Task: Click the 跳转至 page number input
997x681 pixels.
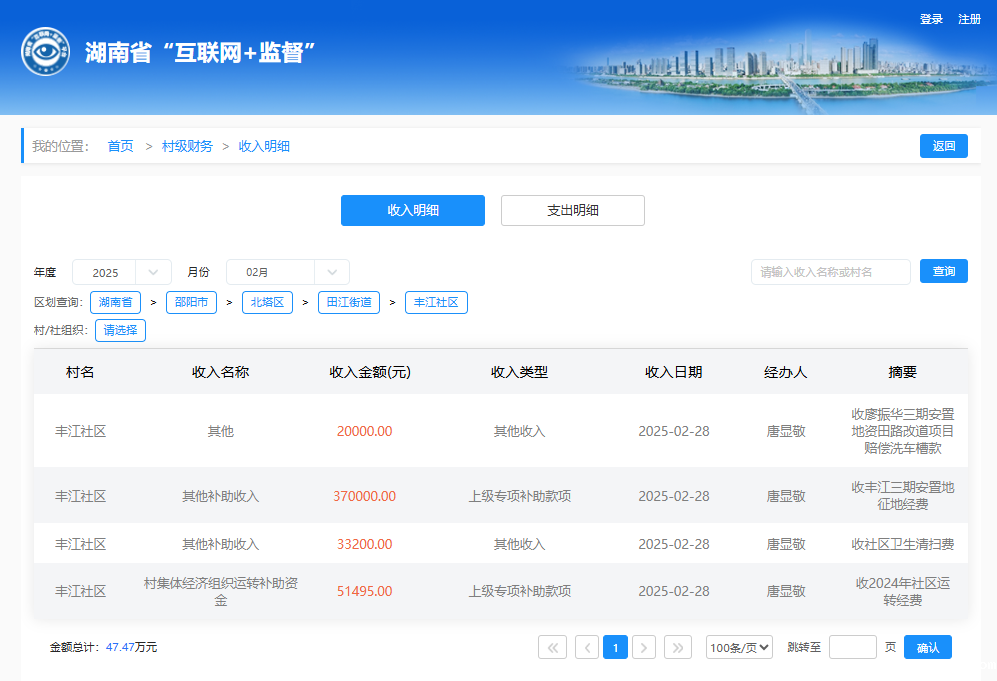Action: [852, 647]
